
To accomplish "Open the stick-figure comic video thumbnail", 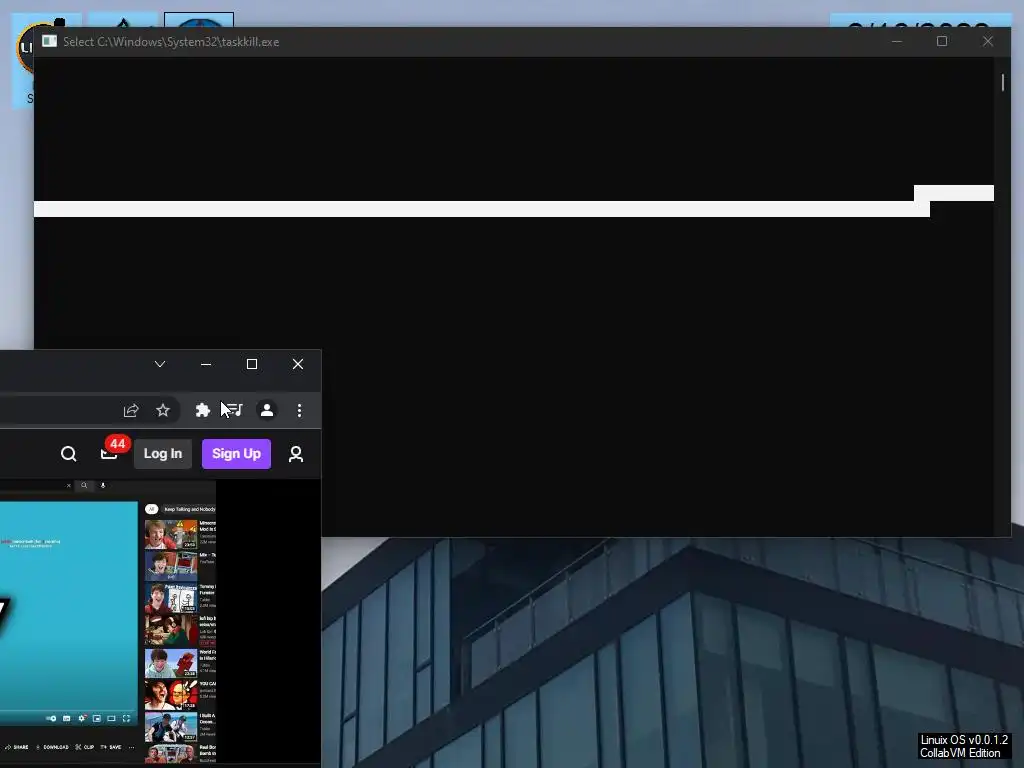I will click(x=171, y=598).
